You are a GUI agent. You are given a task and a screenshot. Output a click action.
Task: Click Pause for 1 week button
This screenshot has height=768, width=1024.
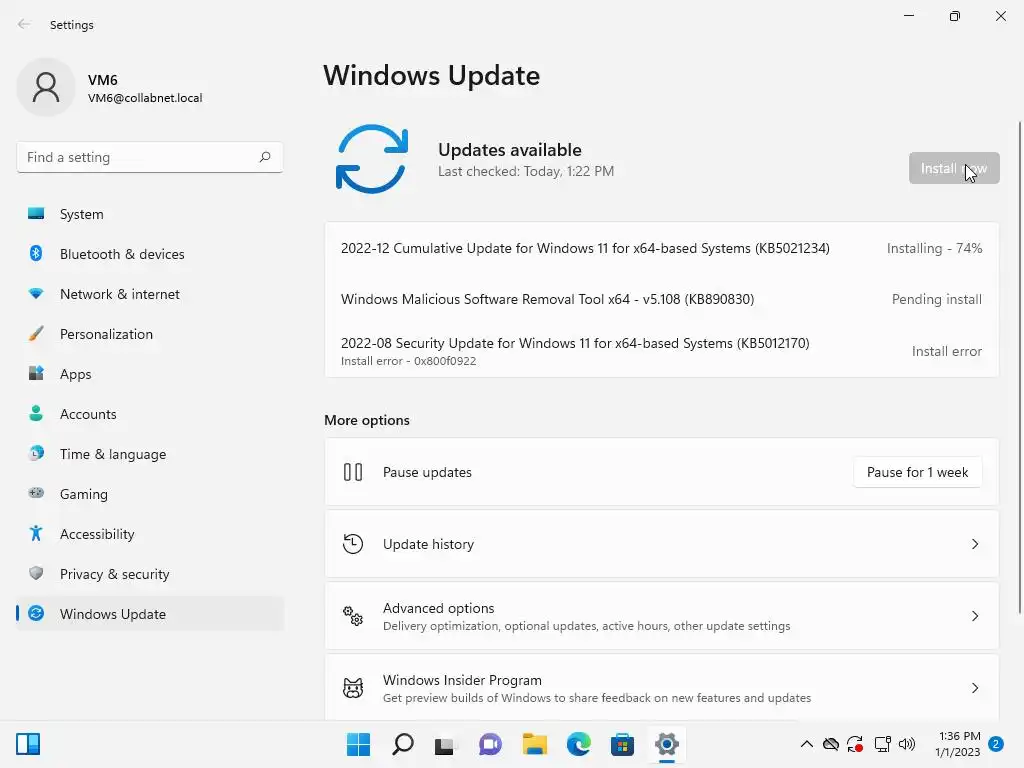[918, 472]
